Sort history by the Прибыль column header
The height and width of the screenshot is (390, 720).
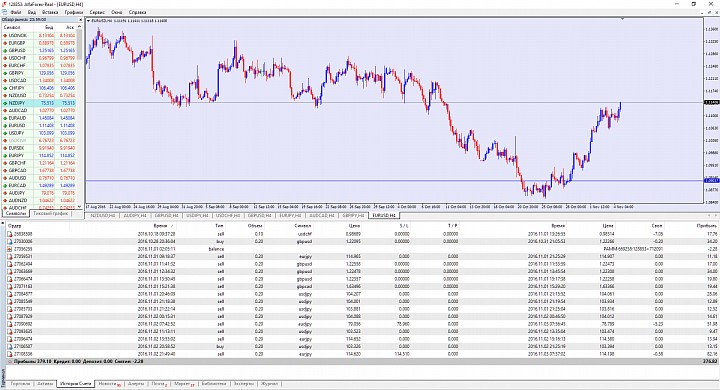(707, 226)
